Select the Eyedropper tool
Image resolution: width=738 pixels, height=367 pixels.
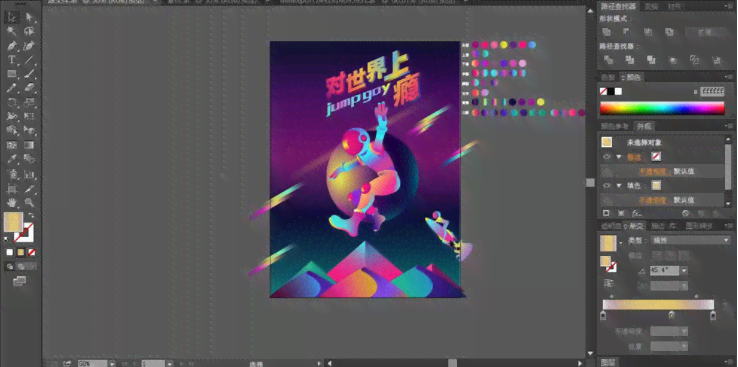click(x=12, y=159)
